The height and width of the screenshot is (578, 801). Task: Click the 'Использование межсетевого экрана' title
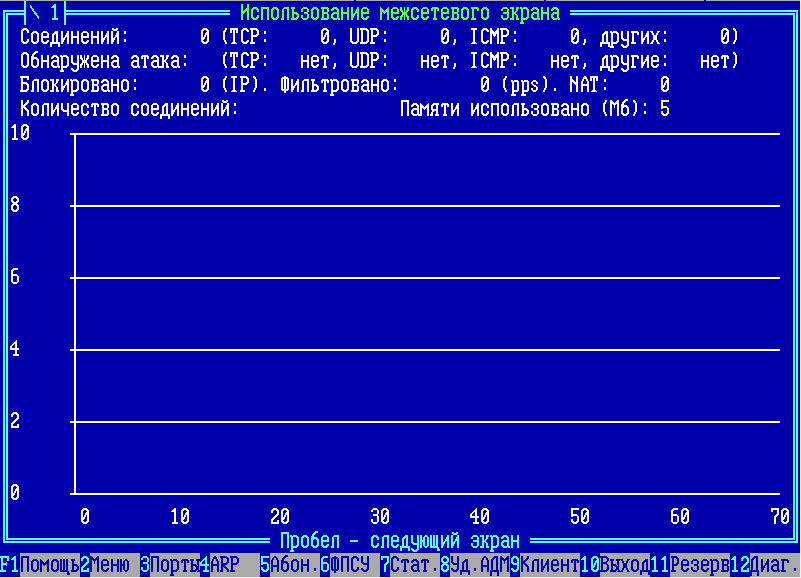tap(400, 13)
